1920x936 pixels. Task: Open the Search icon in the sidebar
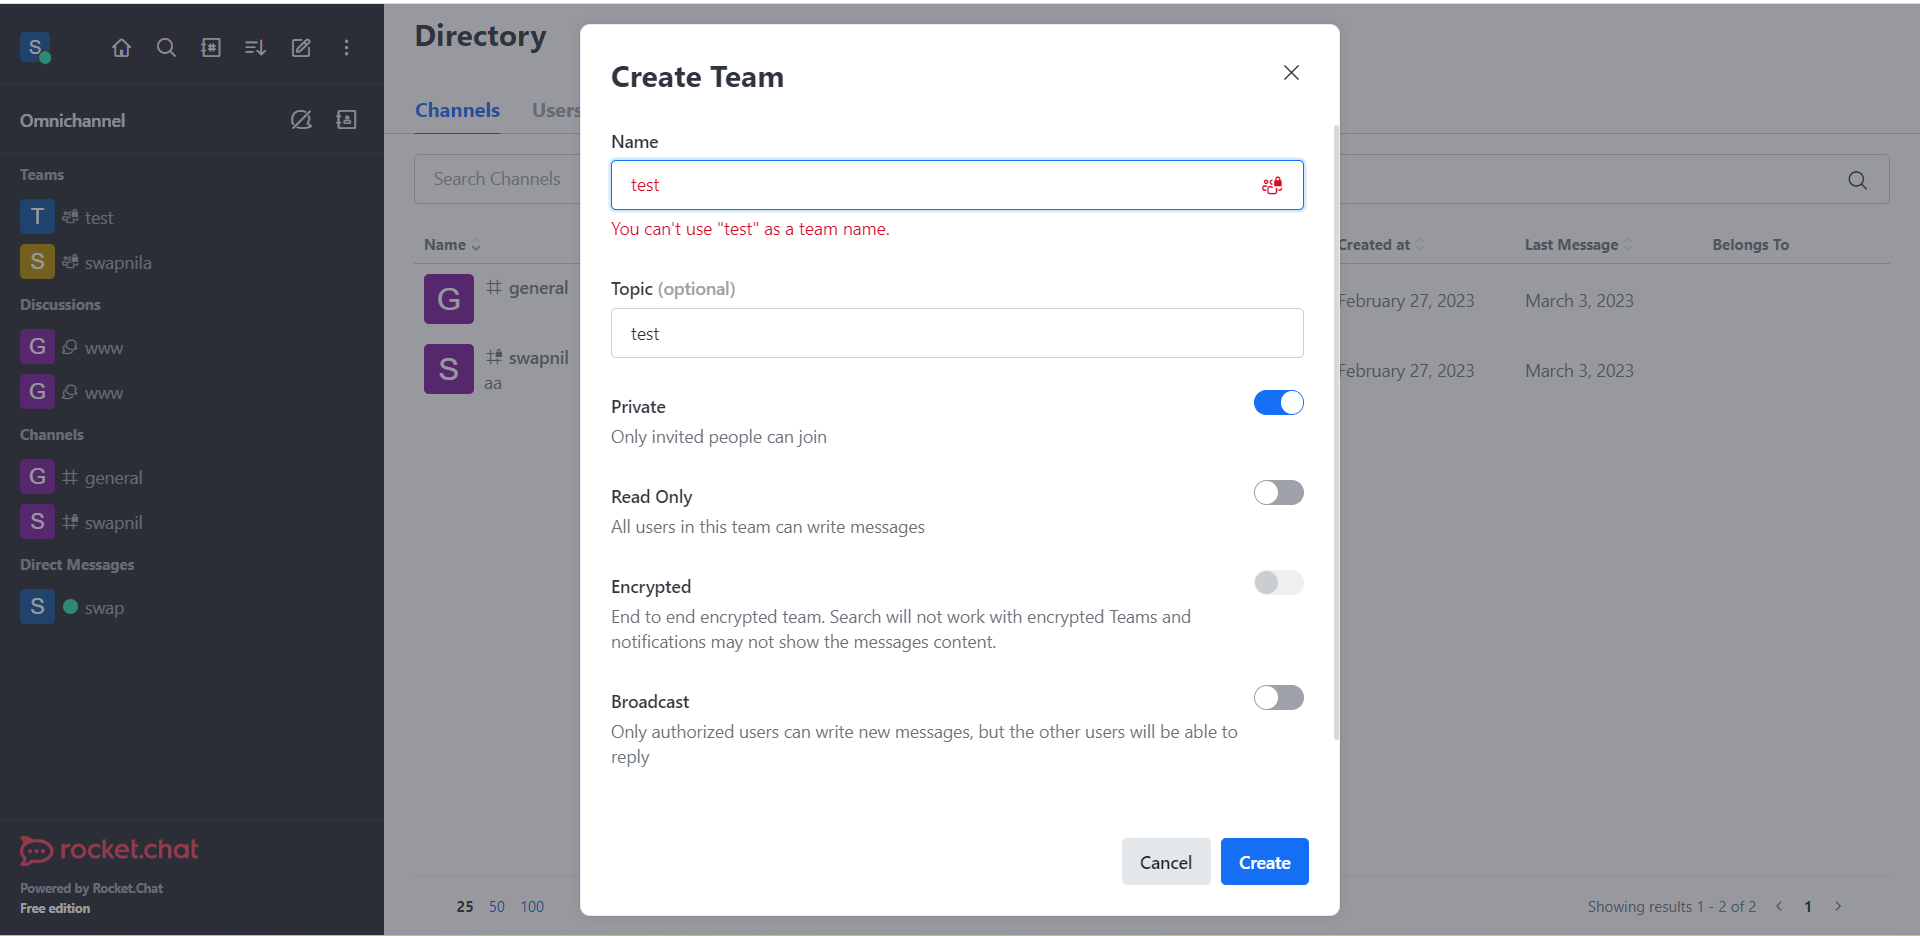[166, 47]
